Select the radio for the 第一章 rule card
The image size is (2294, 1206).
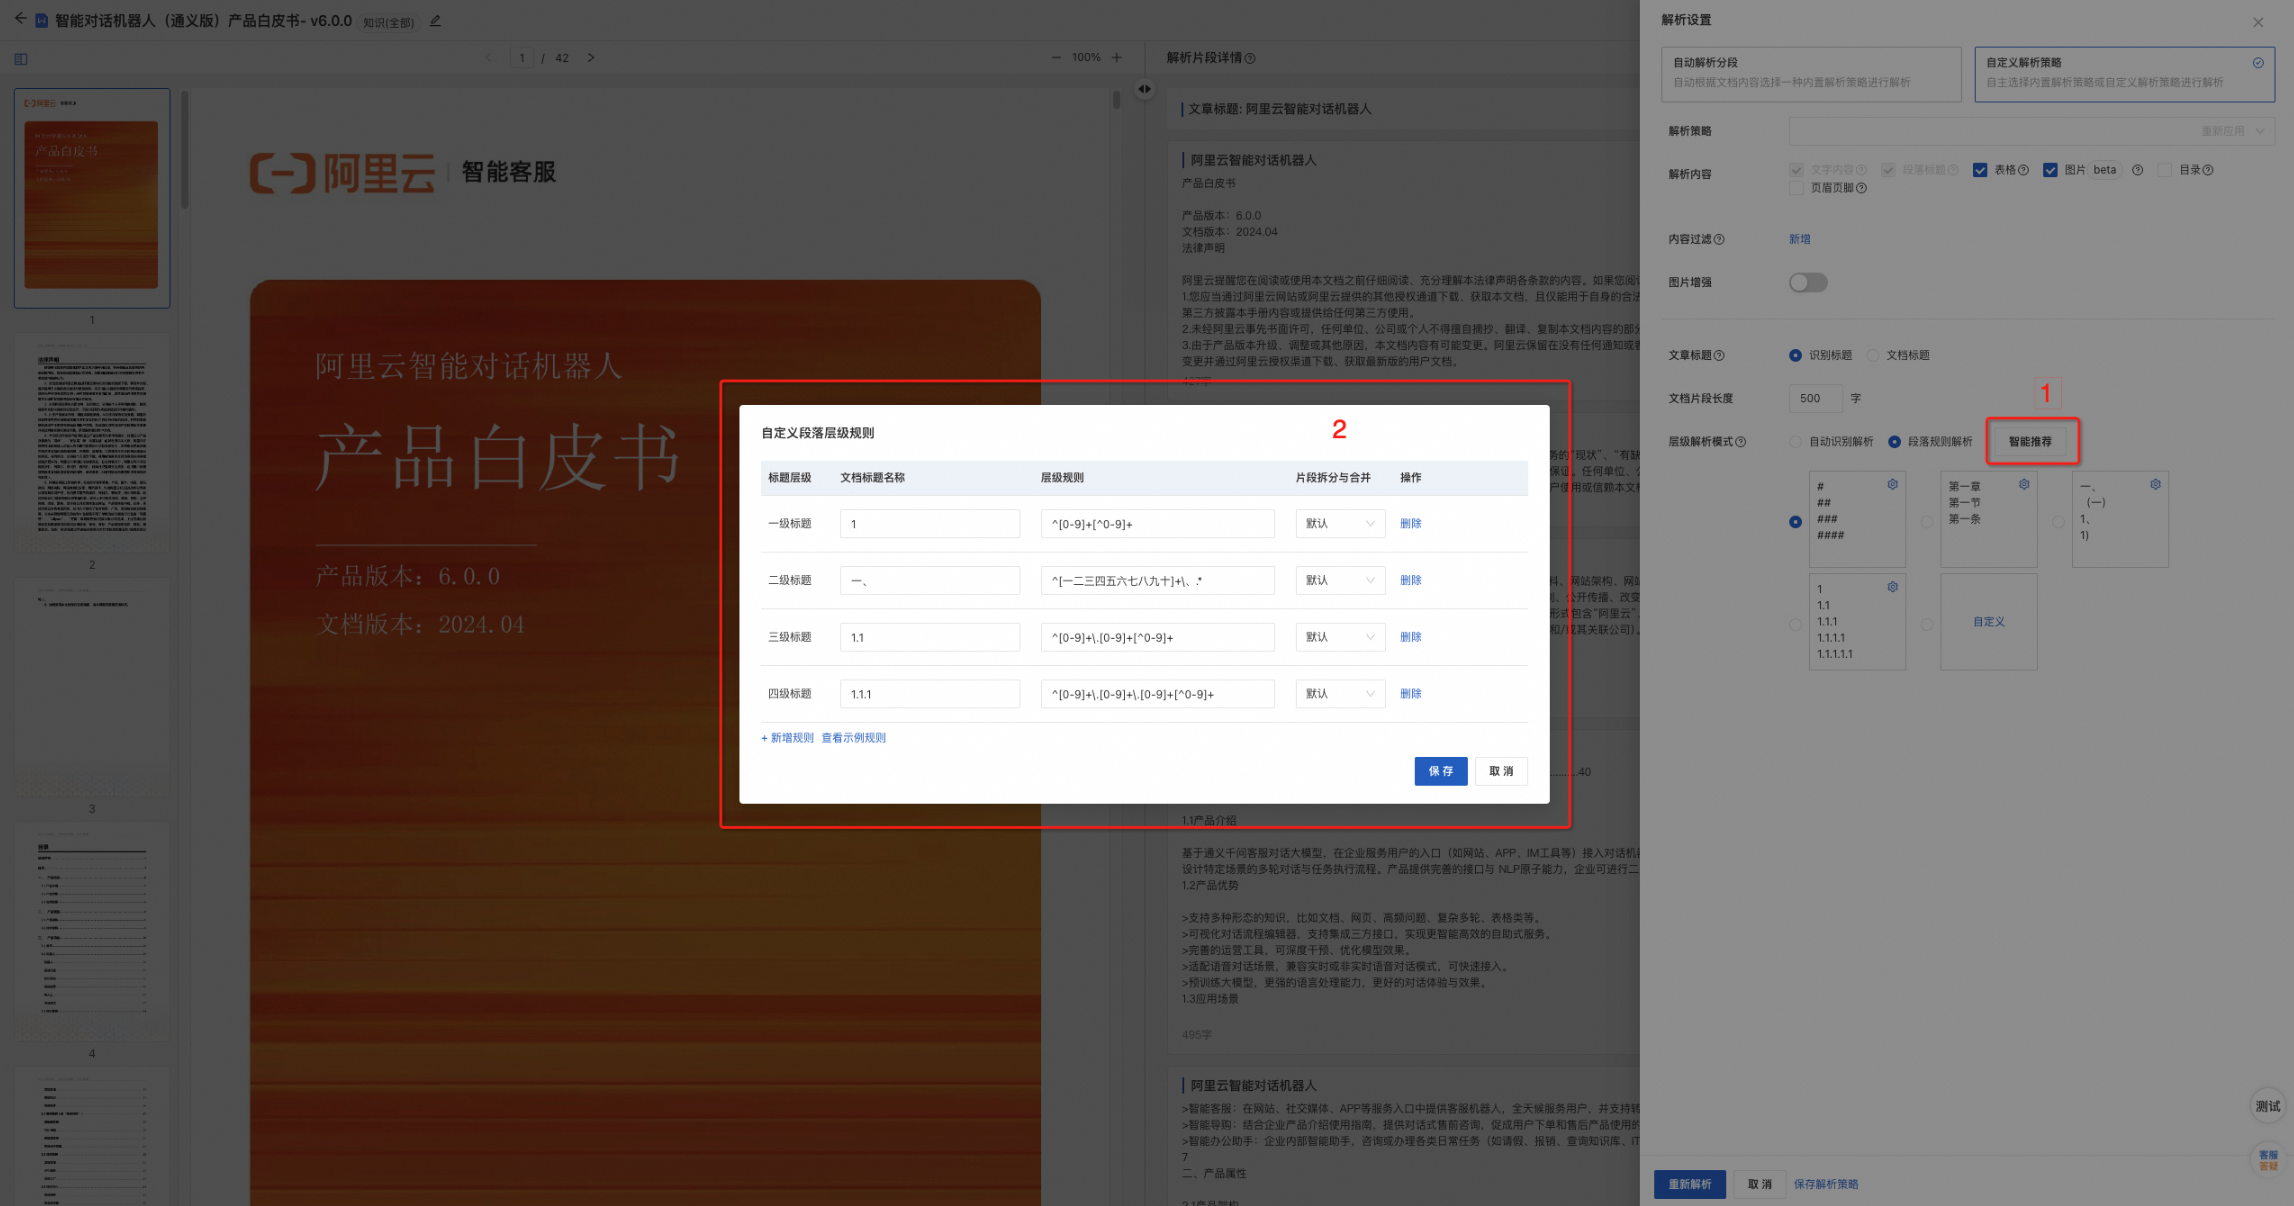pos(1927,522)
